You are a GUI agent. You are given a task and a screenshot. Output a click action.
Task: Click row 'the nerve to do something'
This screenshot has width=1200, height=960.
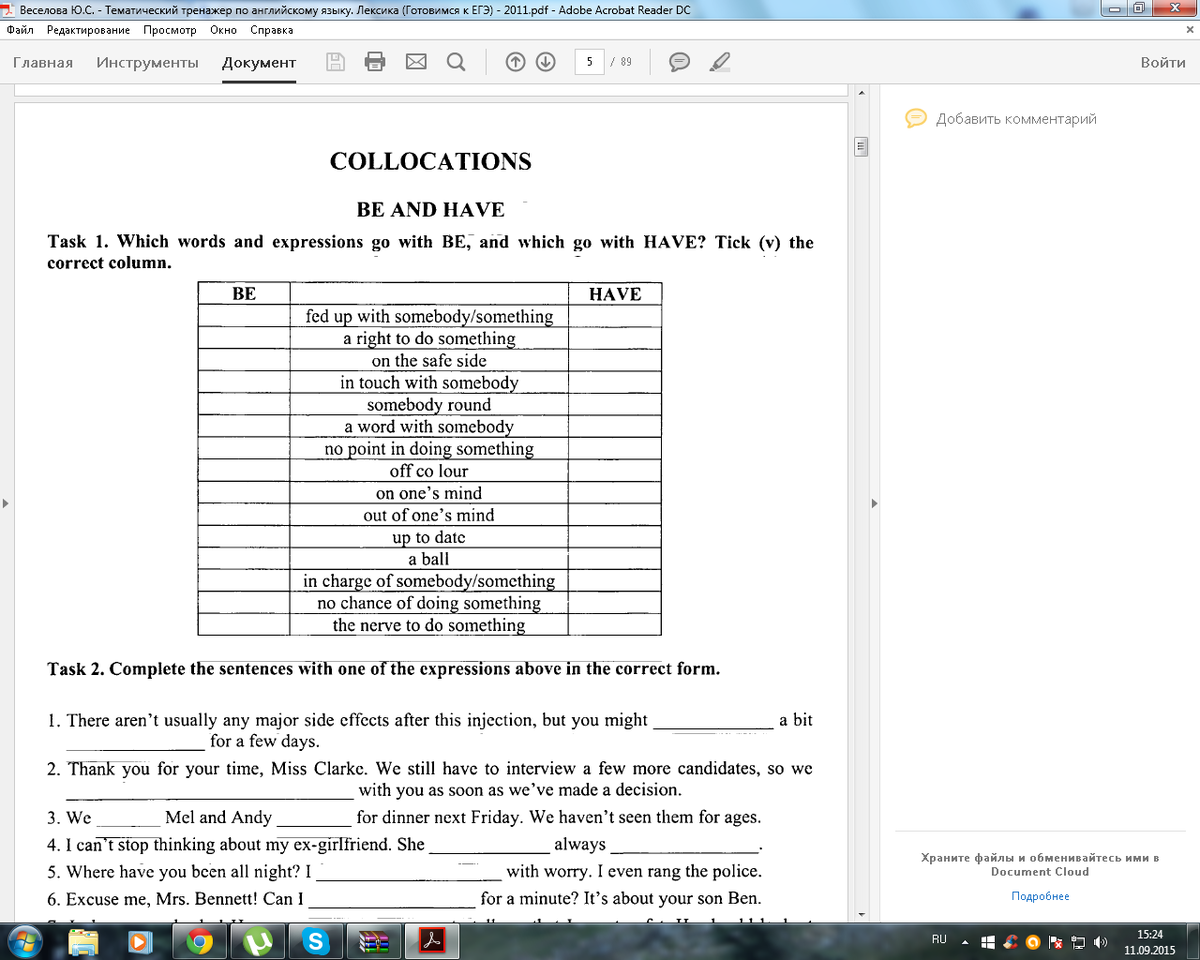[429, 624]
